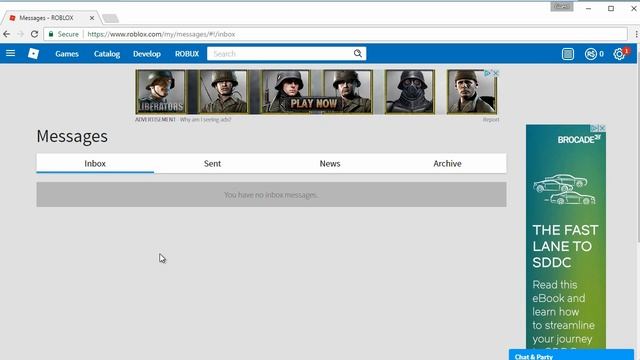Click the Robux balance icon

pos(591,54)
